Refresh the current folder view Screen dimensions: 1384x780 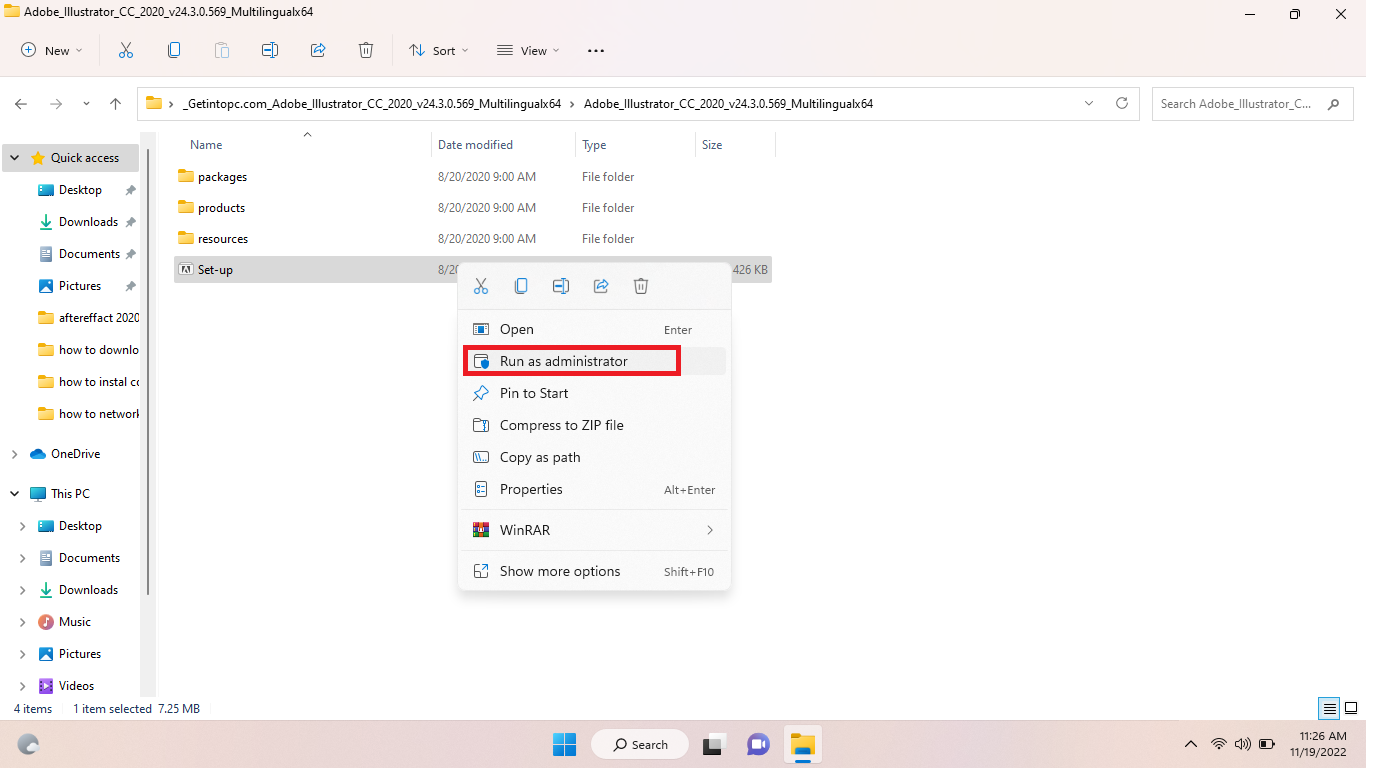pyautogui.click(x=1122, y=103)
